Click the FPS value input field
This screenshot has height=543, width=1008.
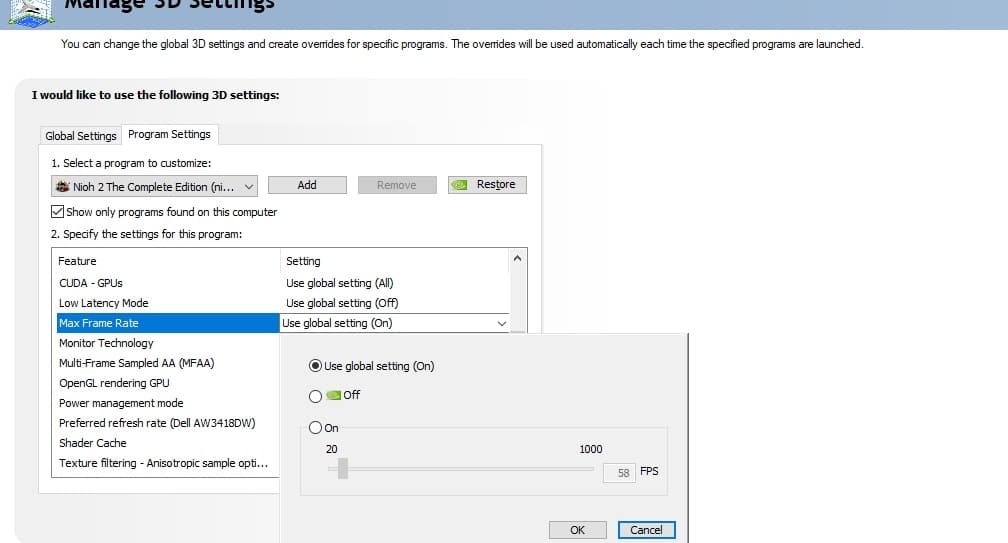pyautogui.click(x=618, y=472)
